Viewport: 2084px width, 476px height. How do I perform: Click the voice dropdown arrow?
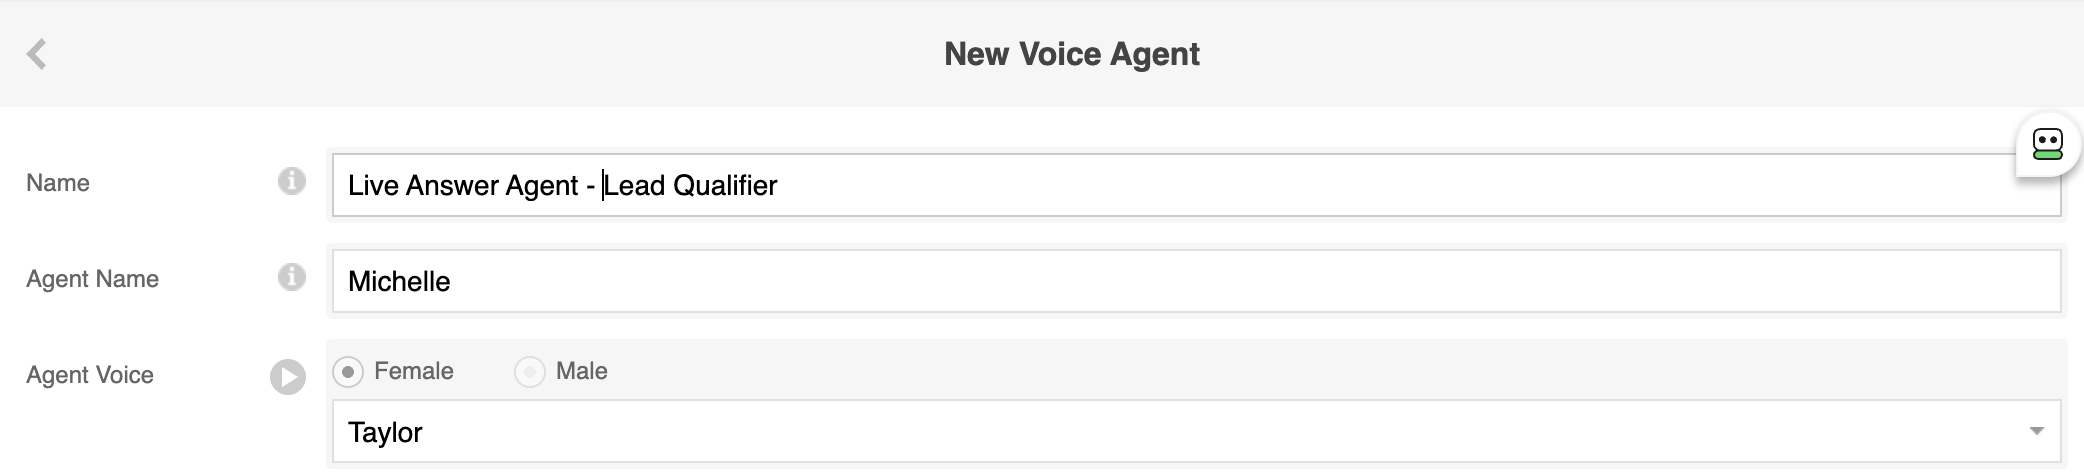2036,432
